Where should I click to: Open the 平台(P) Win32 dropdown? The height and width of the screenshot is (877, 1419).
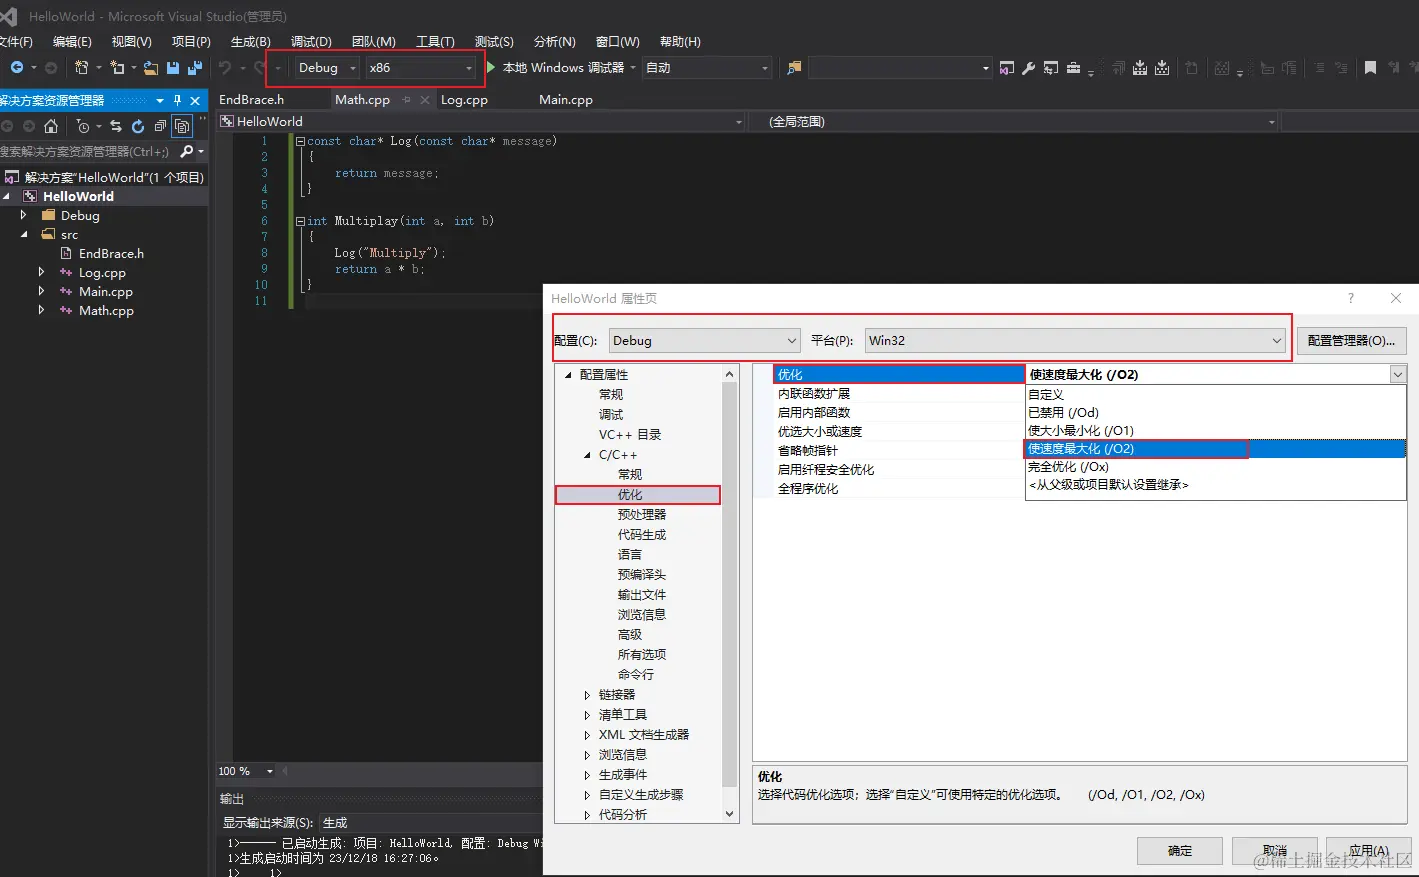[1075, 341]
